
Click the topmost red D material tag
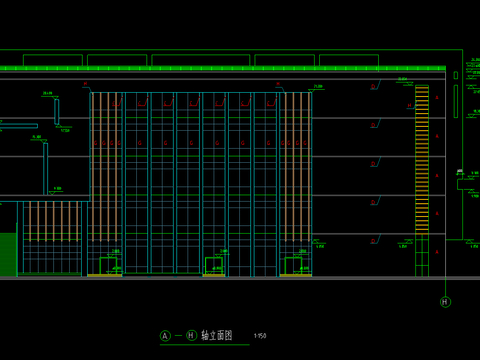[x=373, y=87]
